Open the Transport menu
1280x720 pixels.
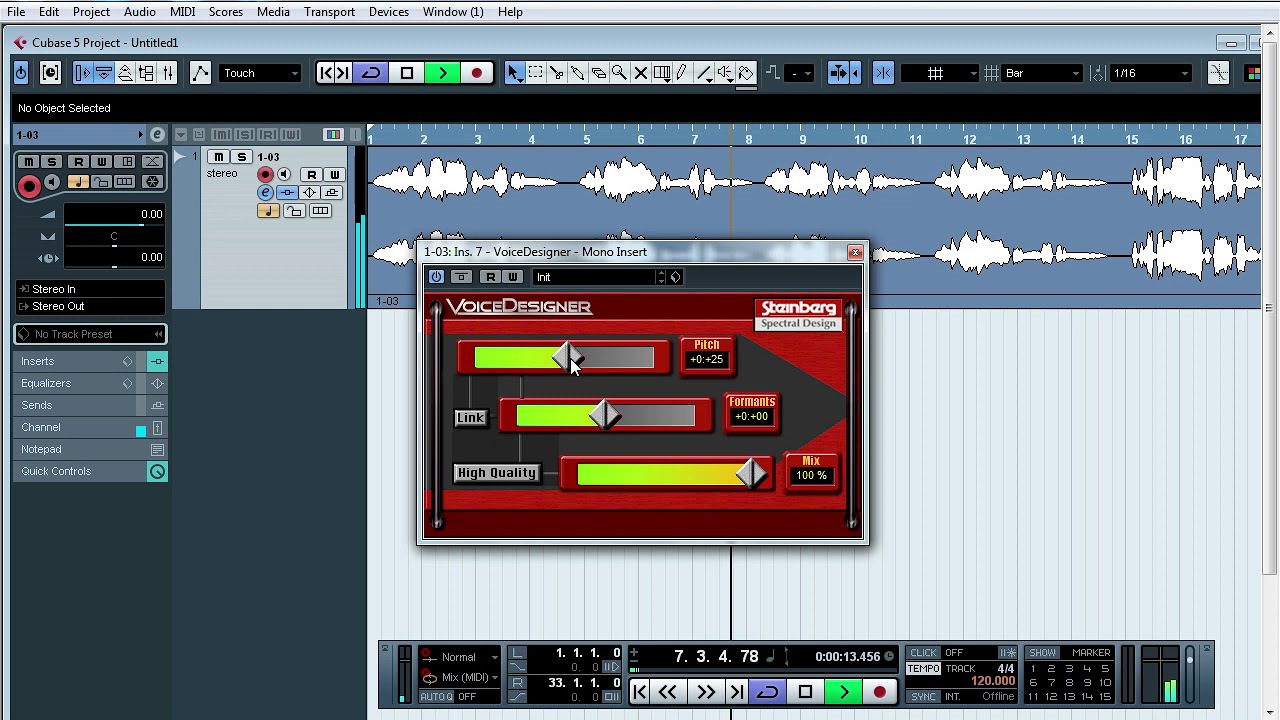(x=329, y=12)
